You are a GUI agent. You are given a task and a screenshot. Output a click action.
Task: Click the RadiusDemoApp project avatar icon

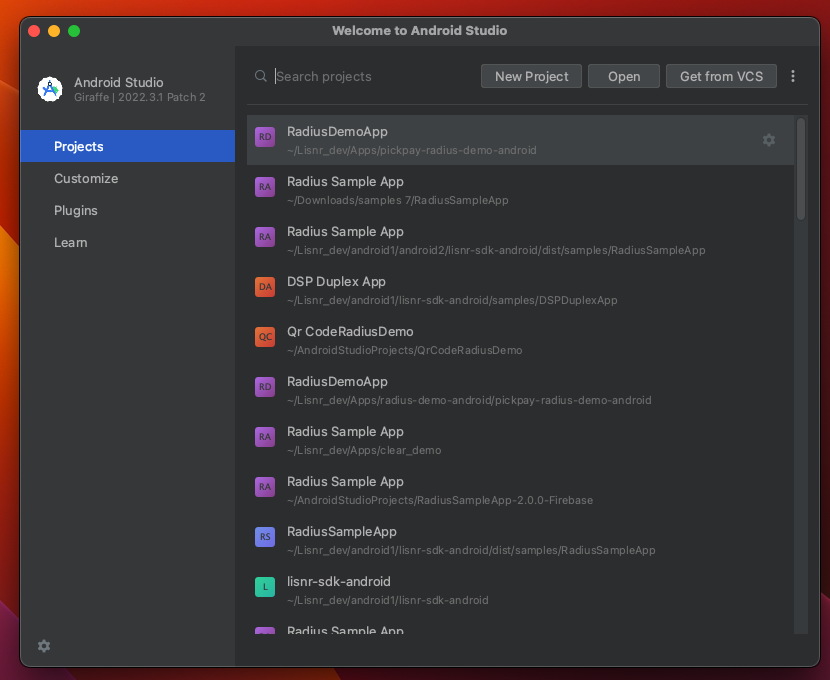tap(264, 136)
